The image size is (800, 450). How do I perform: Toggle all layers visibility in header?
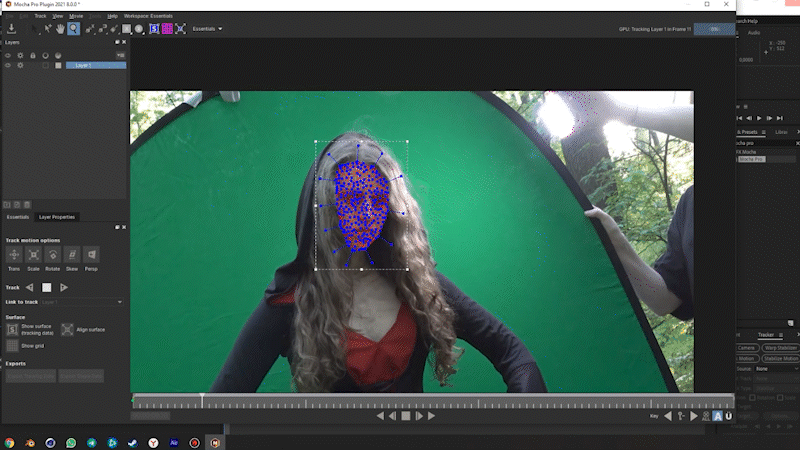[x=8, y=55]
